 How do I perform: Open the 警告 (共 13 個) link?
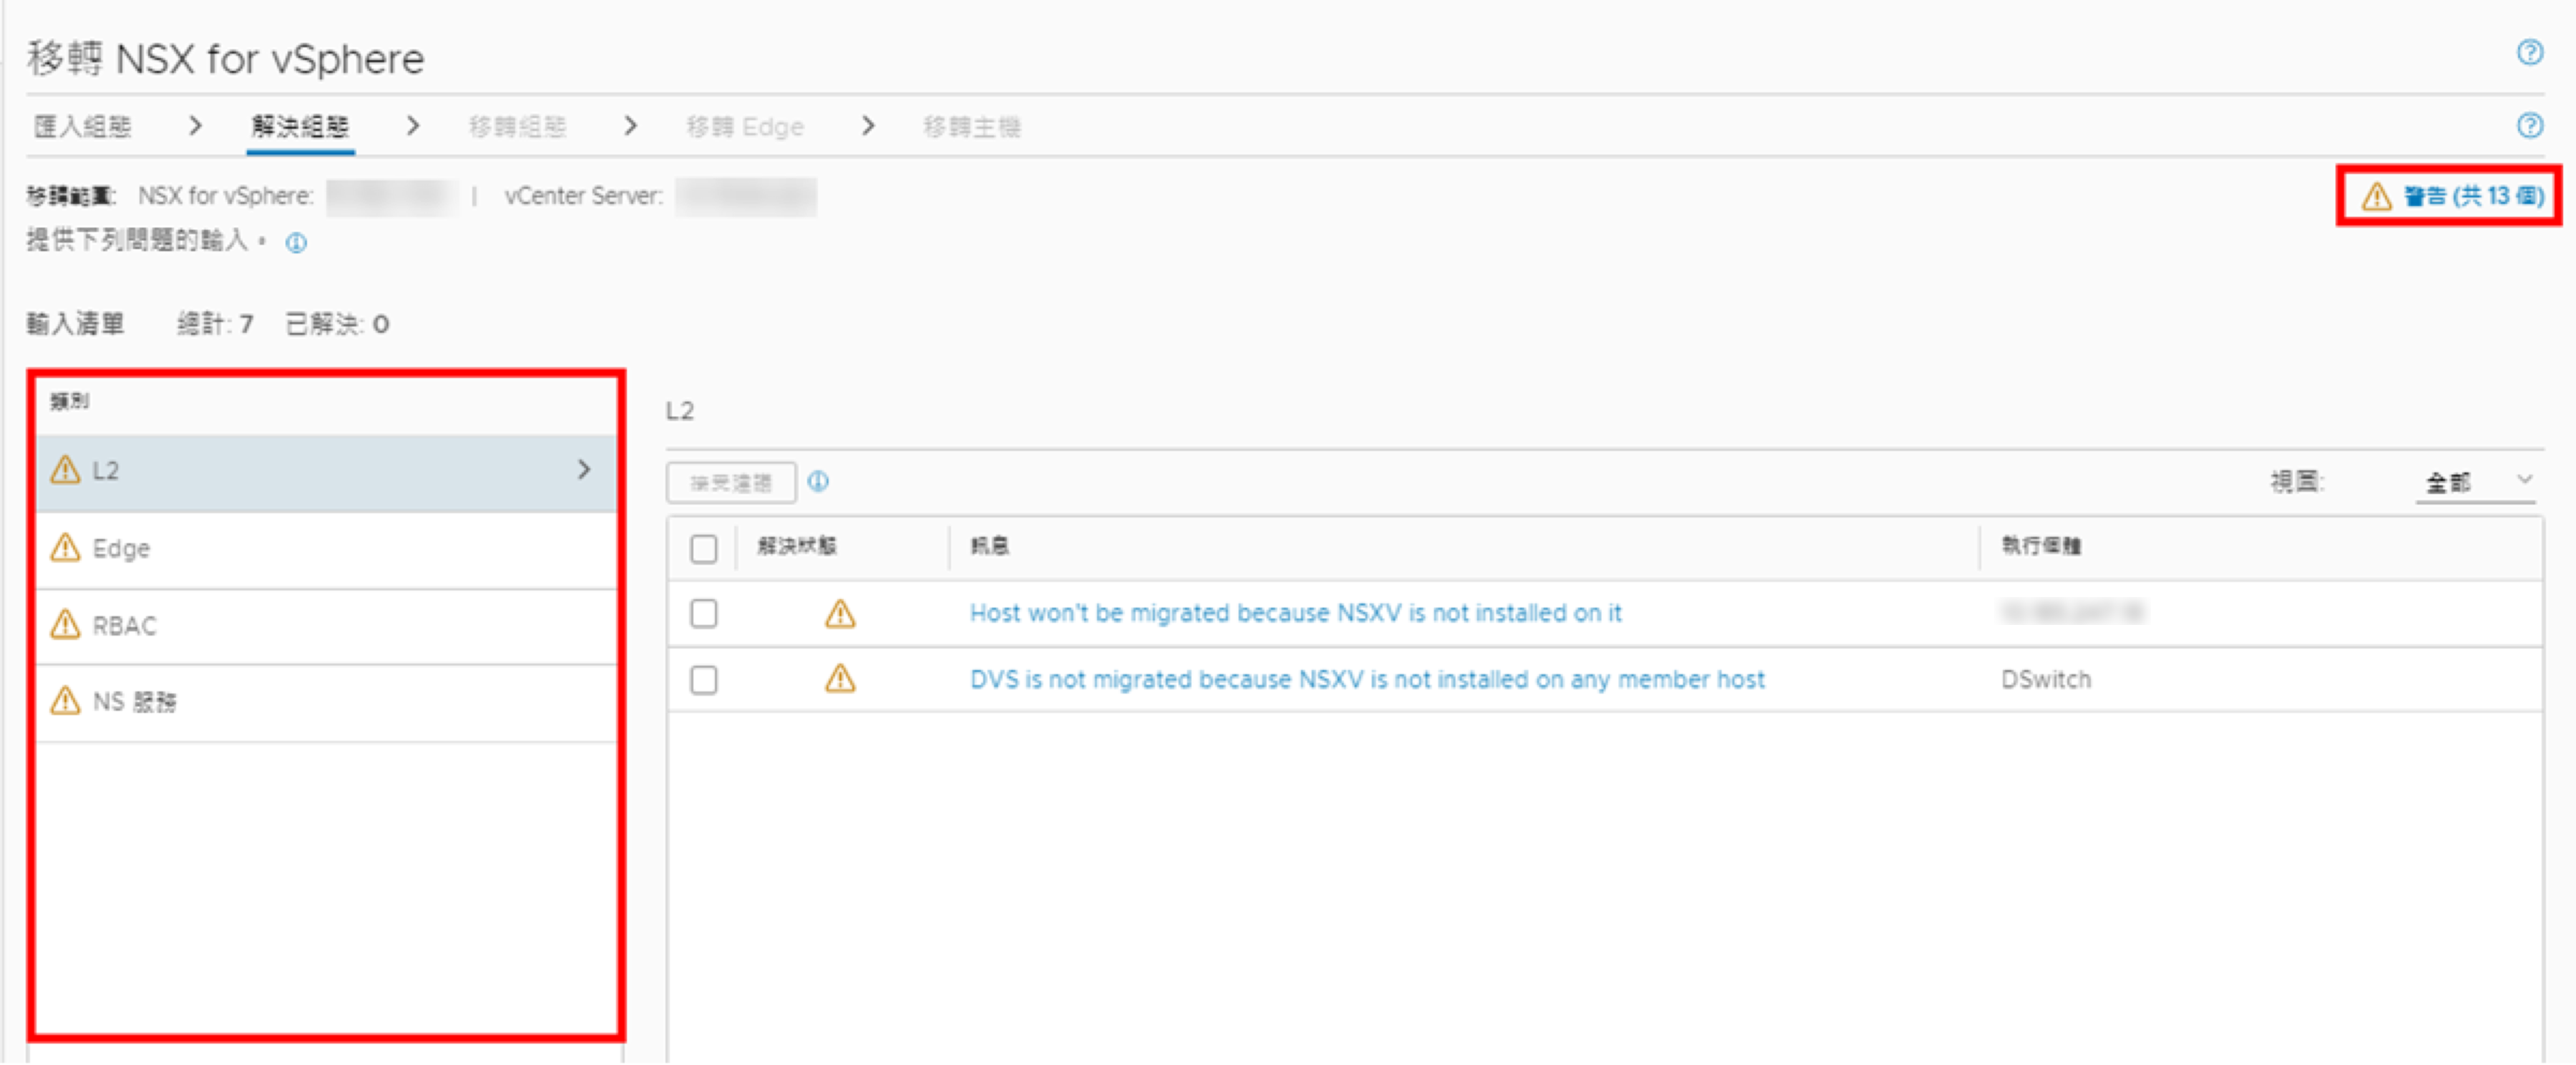[x=2473, y=196]
